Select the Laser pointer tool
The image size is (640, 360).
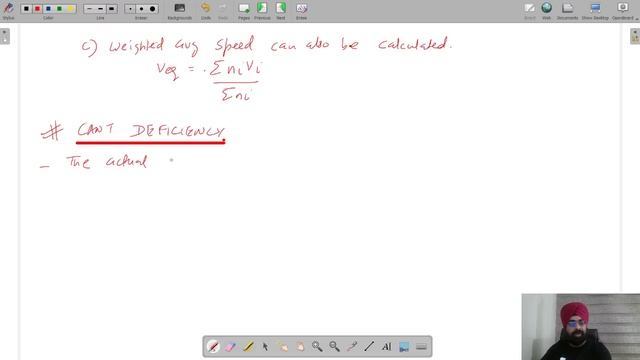coord(352,347)
